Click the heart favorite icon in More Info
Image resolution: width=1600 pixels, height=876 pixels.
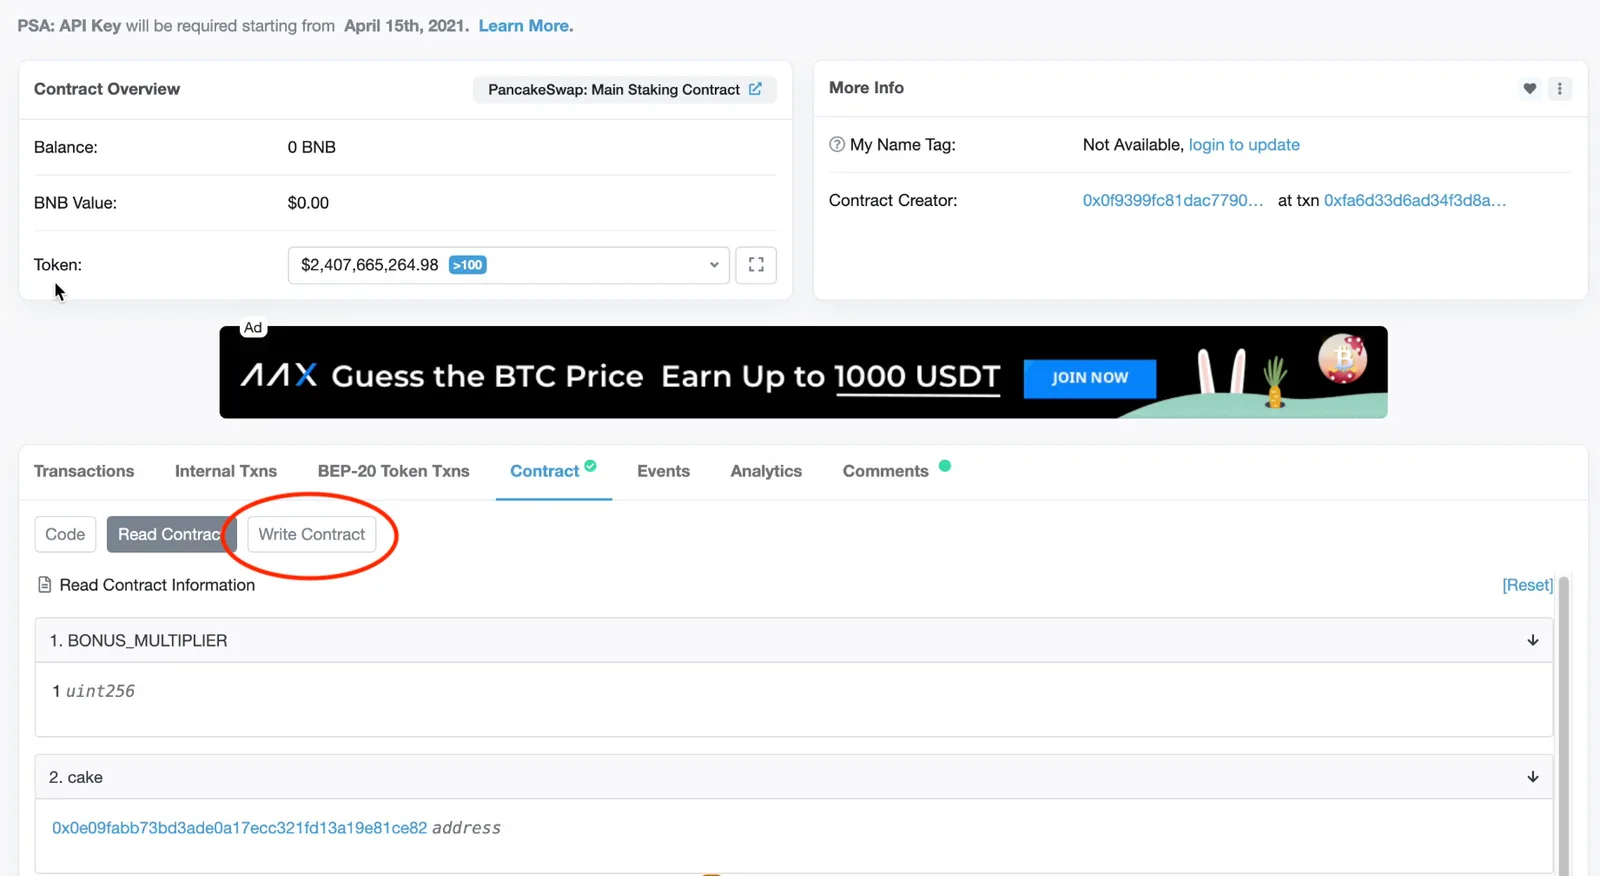tap(1529, 89)
